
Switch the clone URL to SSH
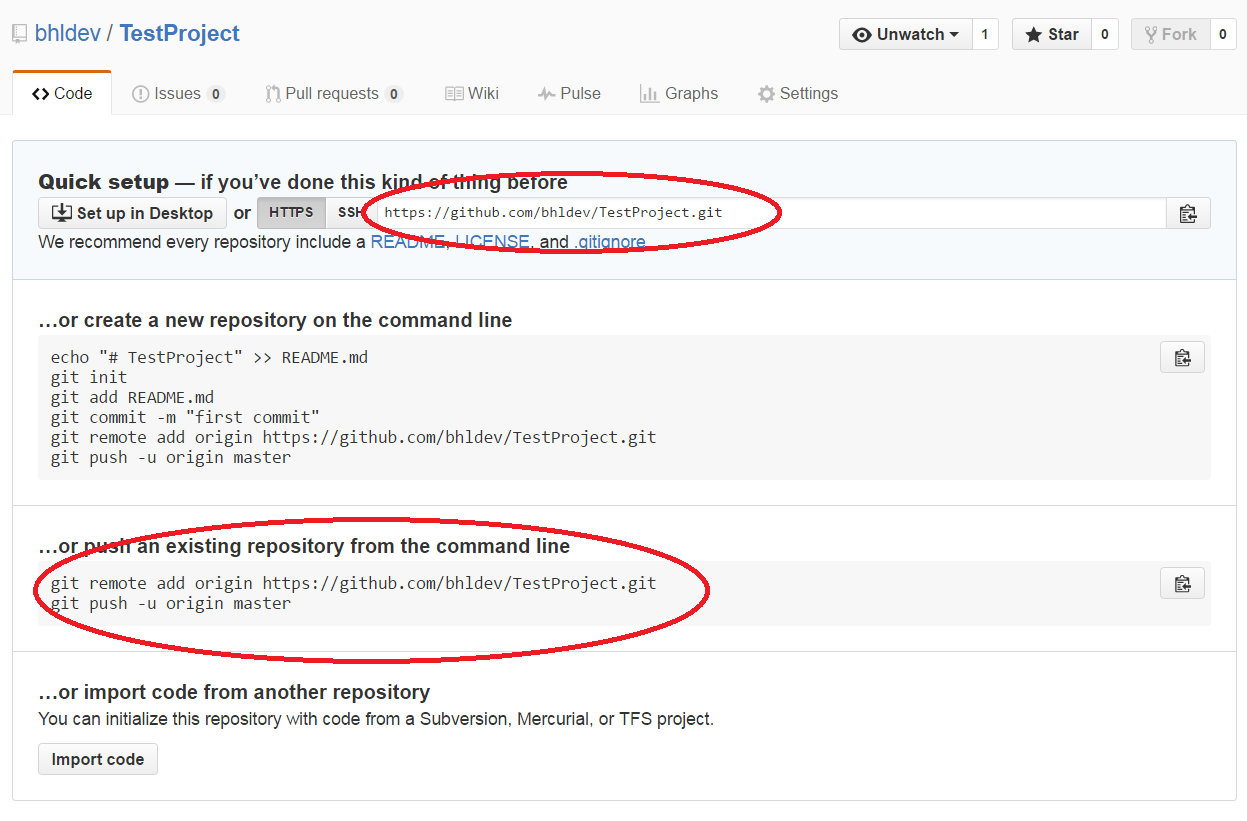pyautogui.click(x=352, y=212)
